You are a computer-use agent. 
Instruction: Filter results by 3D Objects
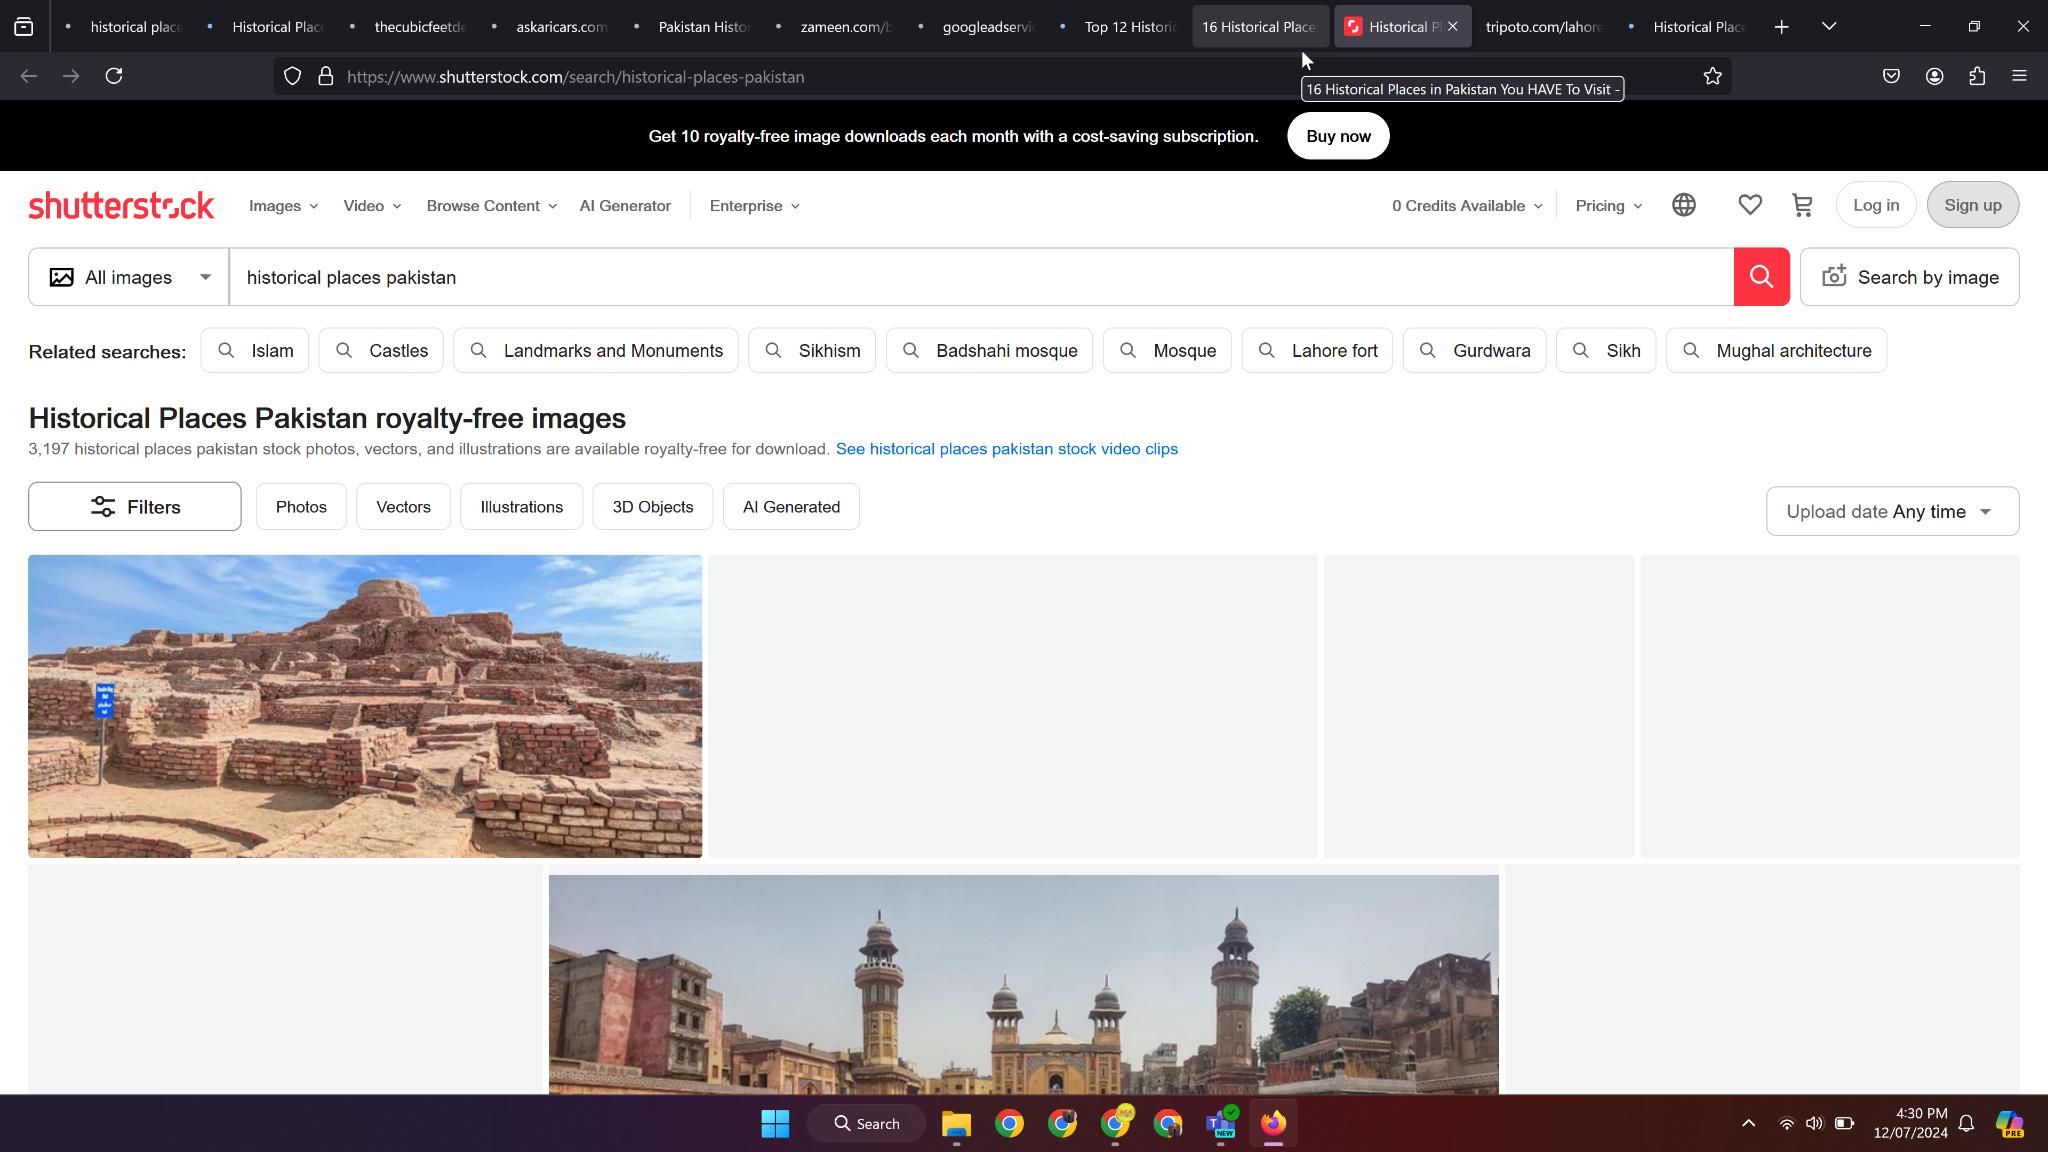[x=652, y=507]
